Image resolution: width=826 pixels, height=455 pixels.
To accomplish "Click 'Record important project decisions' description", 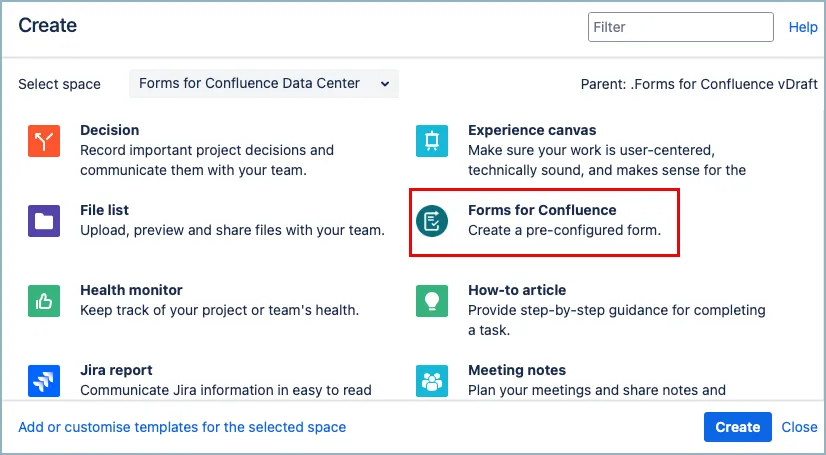I will point(207,160).
